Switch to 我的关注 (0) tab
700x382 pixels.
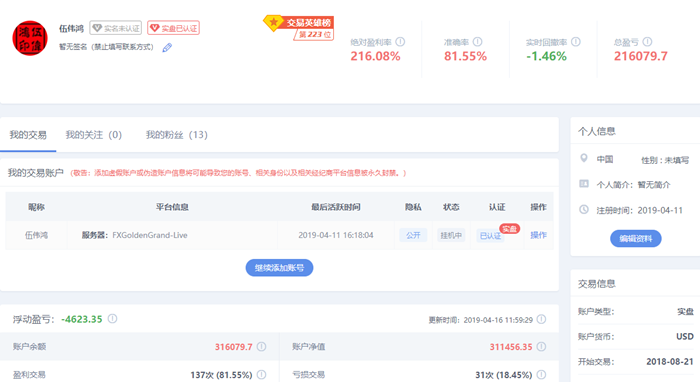[94, 135]
